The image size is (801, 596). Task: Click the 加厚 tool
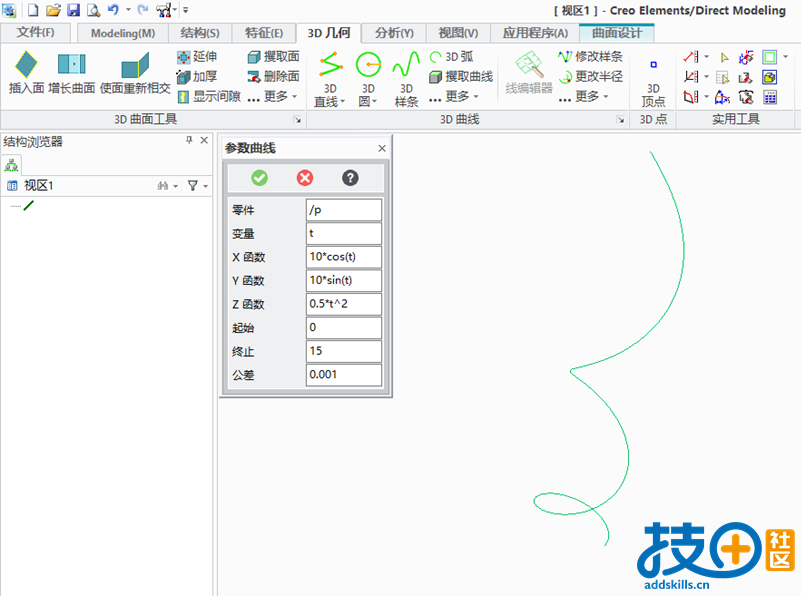point(197,77)
